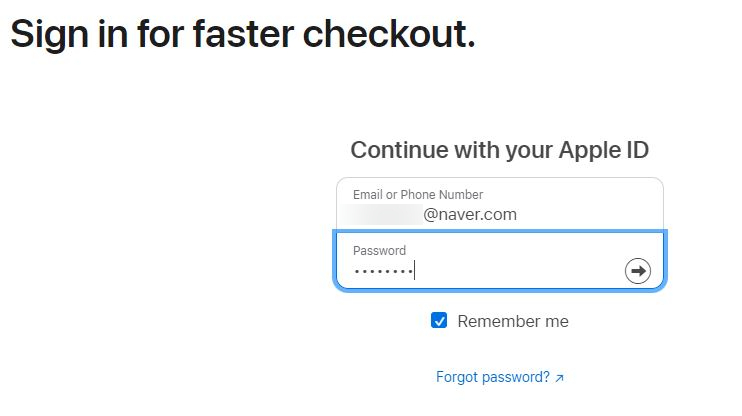Place cursor at end of password dots
The width and height of the screenshot is (742, 416).
[x=414, y=271]
